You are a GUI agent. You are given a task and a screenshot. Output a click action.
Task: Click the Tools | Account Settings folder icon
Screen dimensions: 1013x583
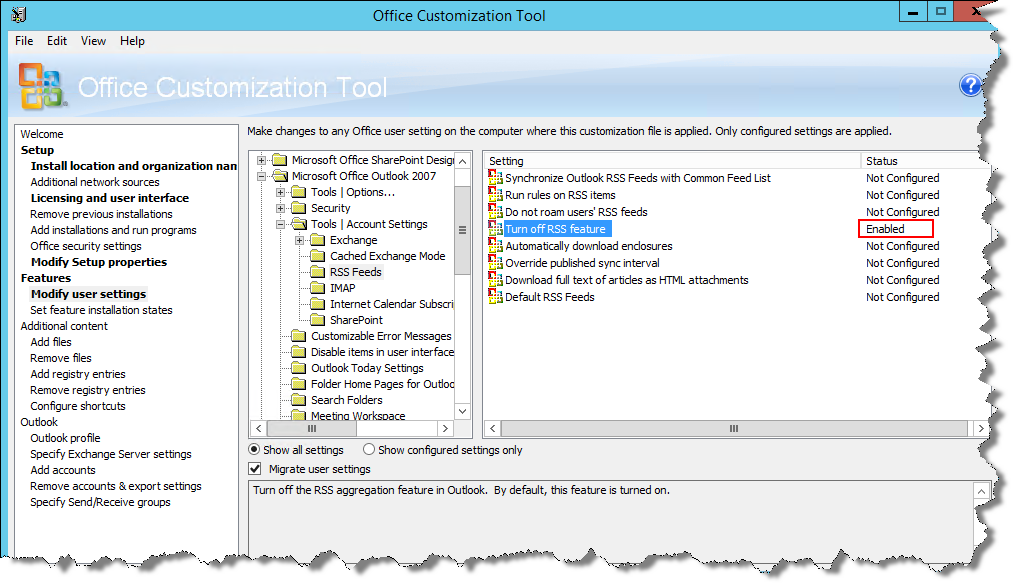pos(298,224)
